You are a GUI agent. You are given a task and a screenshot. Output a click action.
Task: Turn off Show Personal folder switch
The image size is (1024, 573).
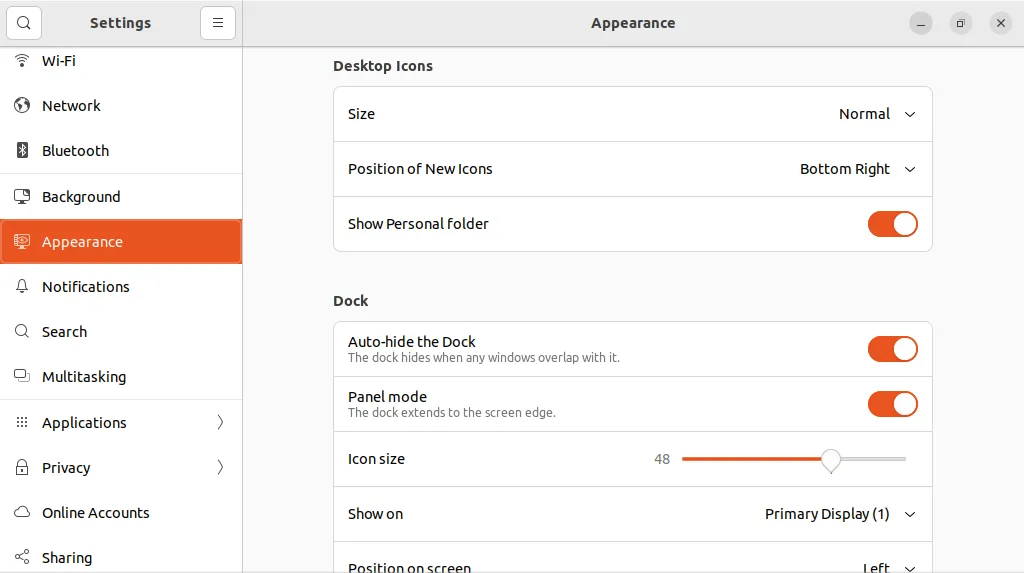(x=892, y=224)
